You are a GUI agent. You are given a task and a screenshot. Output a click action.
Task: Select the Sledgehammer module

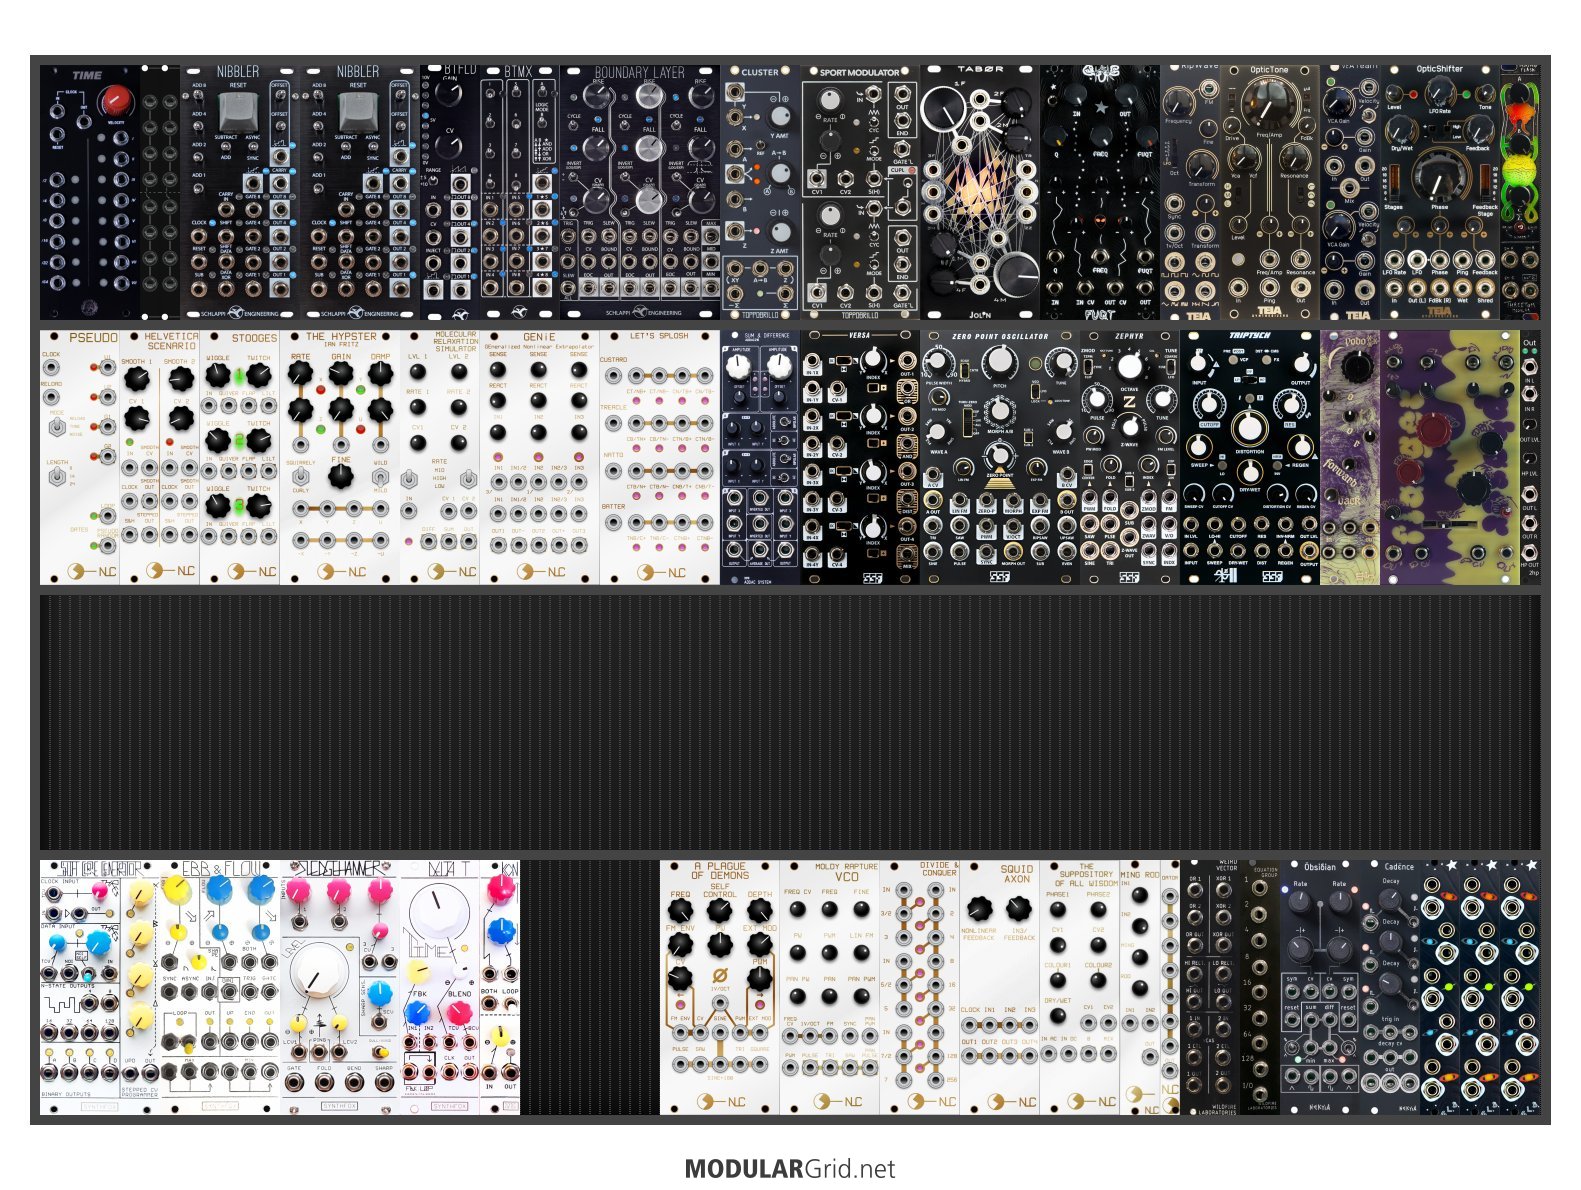tap(340, 987)
